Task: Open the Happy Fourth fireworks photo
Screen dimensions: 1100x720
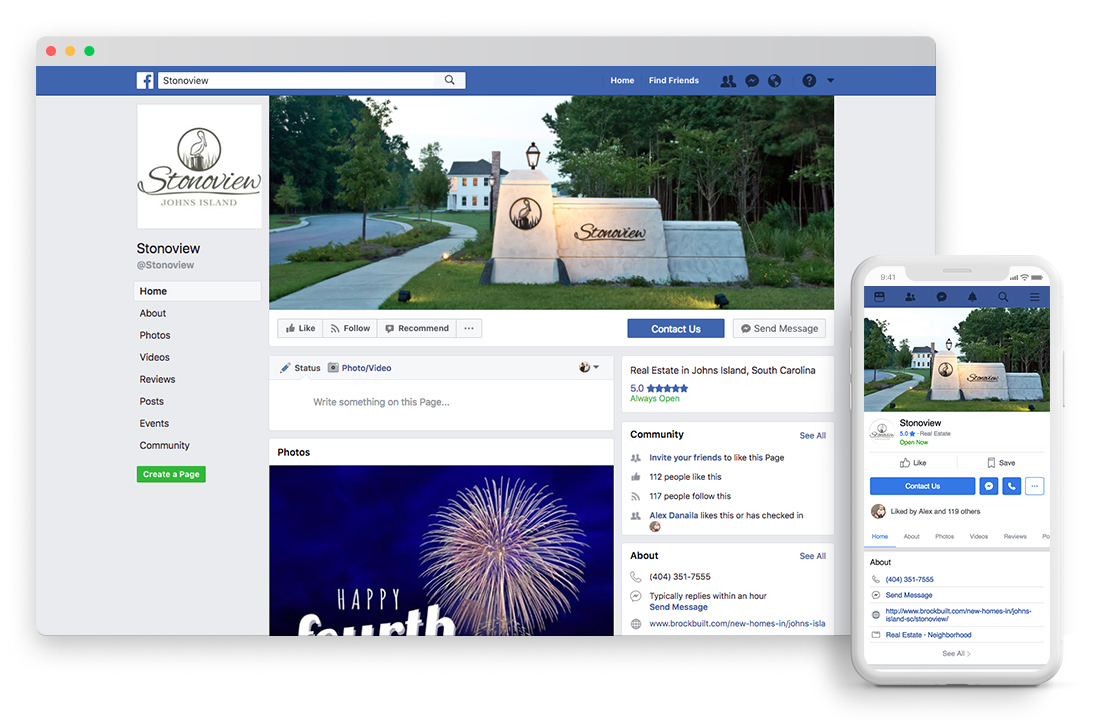Action: 441,550
